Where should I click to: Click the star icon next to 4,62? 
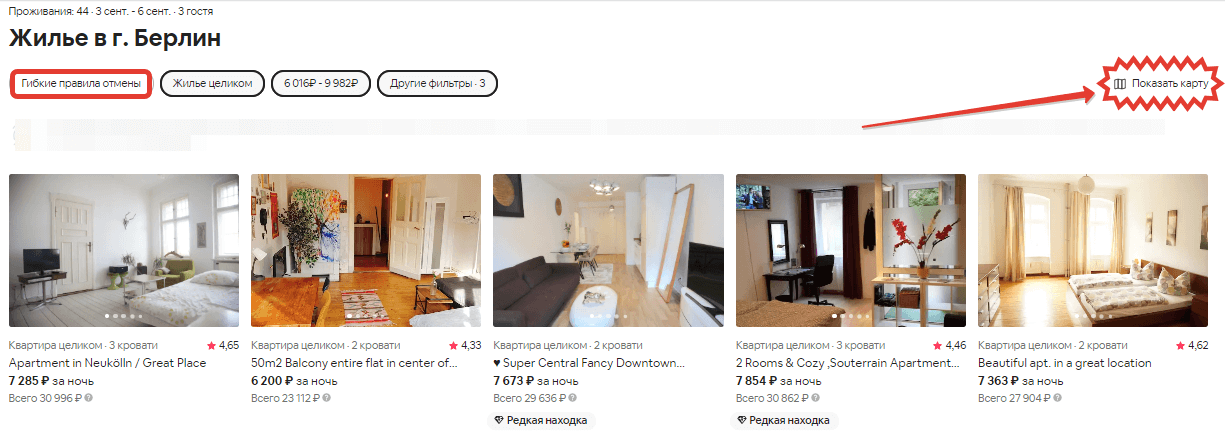click(x=1179, y=345)
